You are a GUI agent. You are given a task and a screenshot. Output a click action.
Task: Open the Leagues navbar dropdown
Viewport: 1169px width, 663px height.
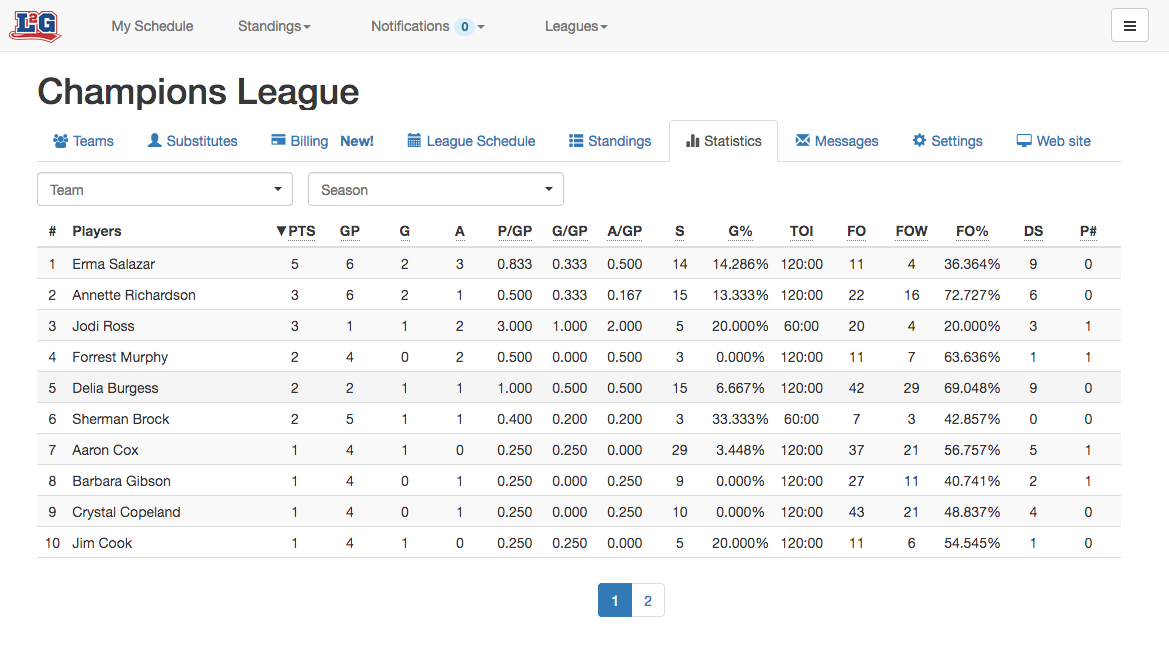pos(576,26)
